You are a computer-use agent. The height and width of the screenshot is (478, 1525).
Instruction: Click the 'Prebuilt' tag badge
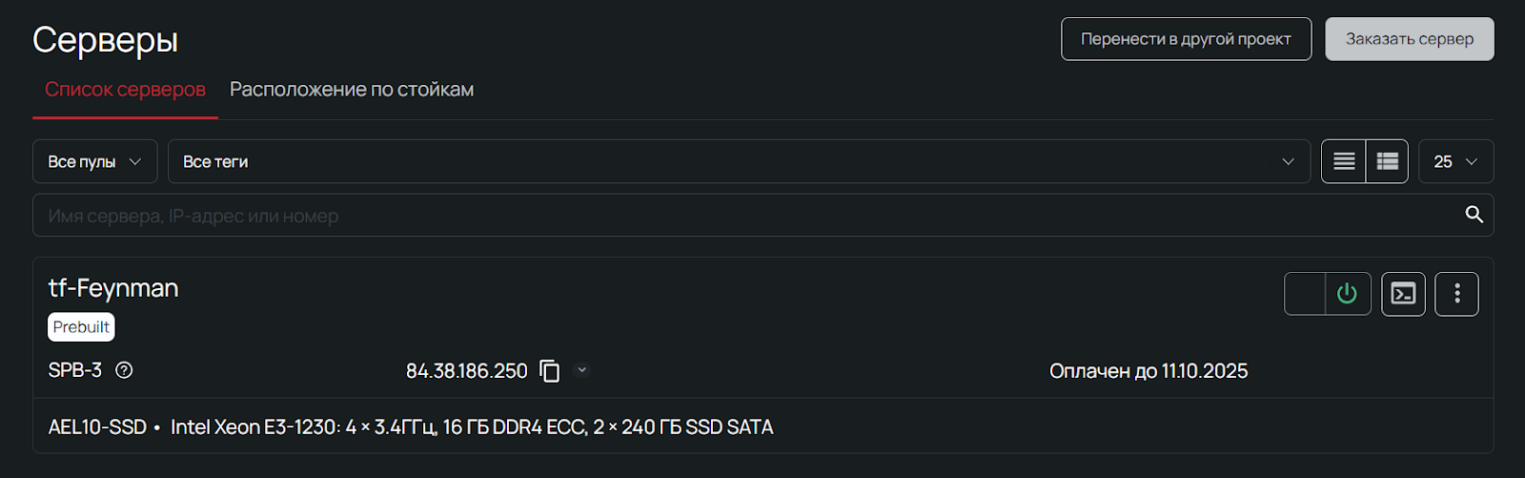tap(81, 327)
